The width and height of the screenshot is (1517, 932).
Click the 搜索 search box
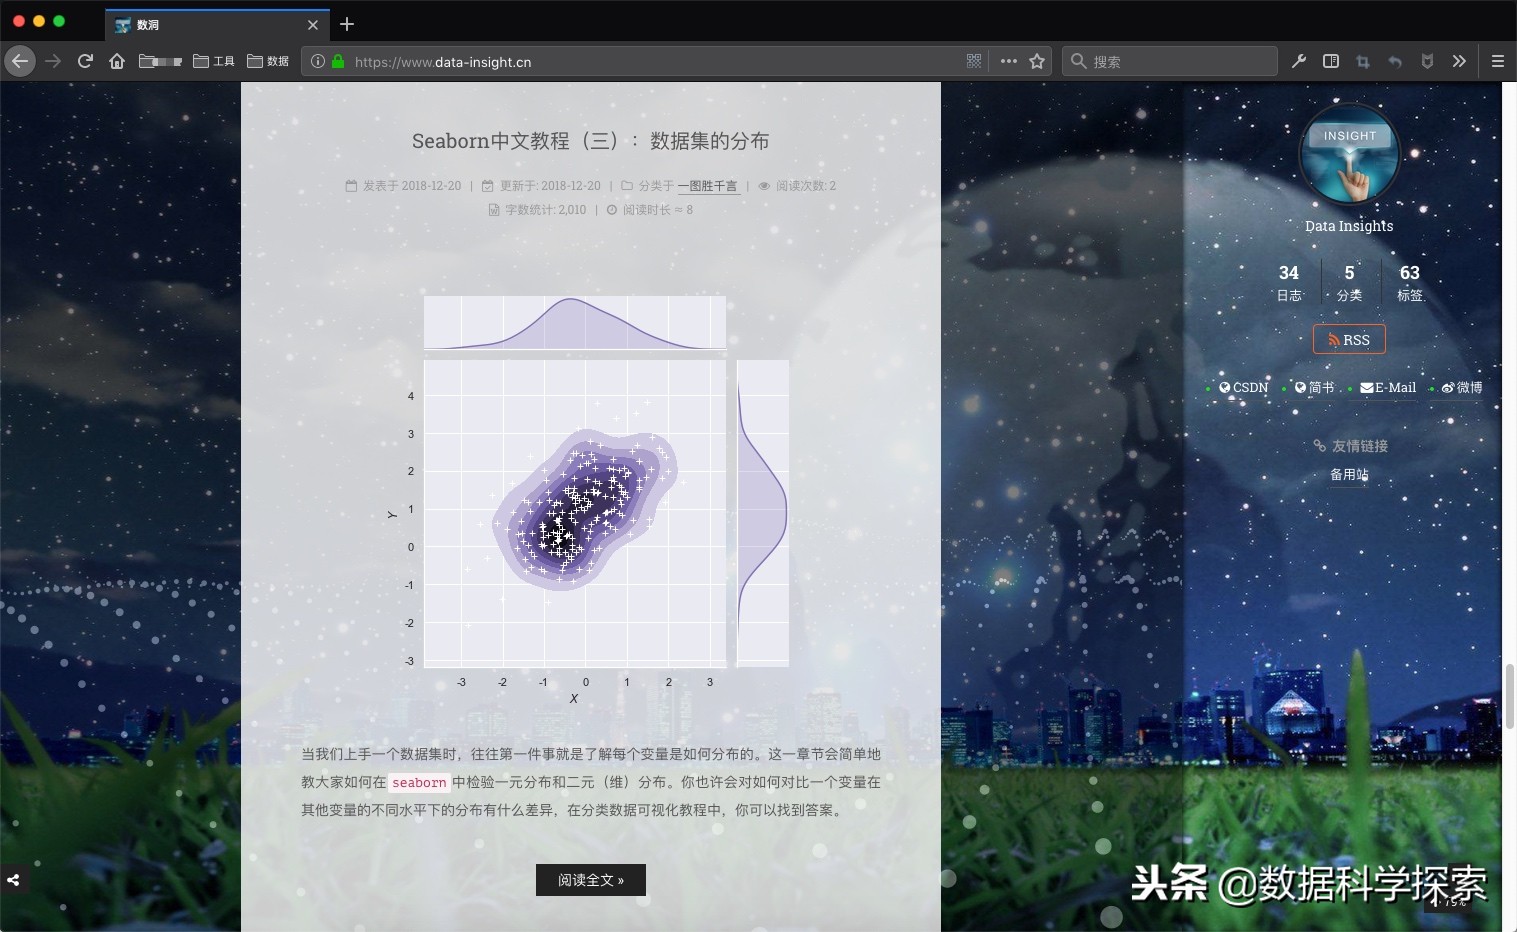1170,61
